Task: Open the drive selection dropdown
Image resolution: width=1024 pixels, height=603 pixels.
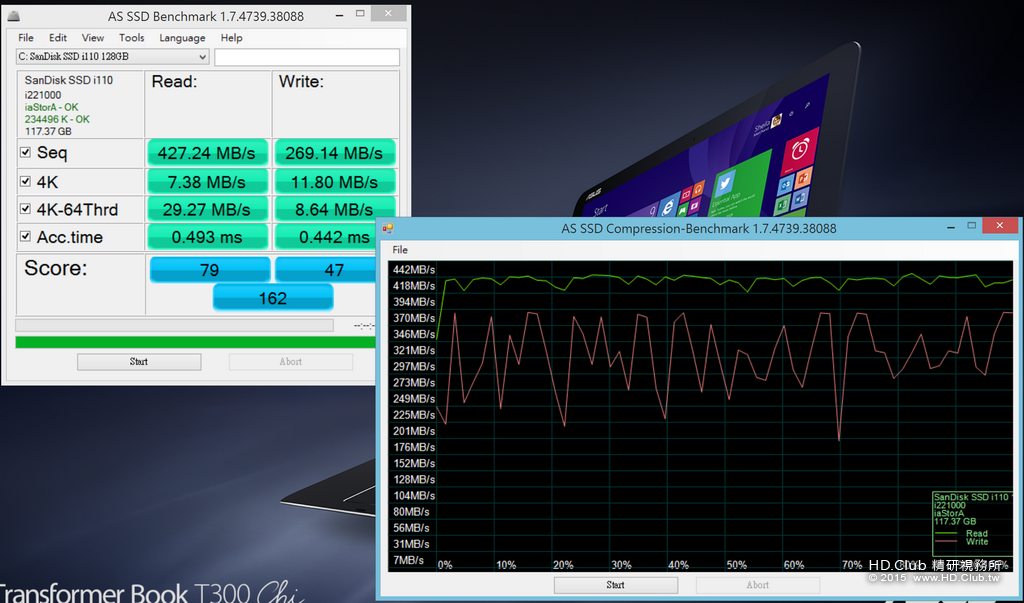Action: (x=112, y=57)
